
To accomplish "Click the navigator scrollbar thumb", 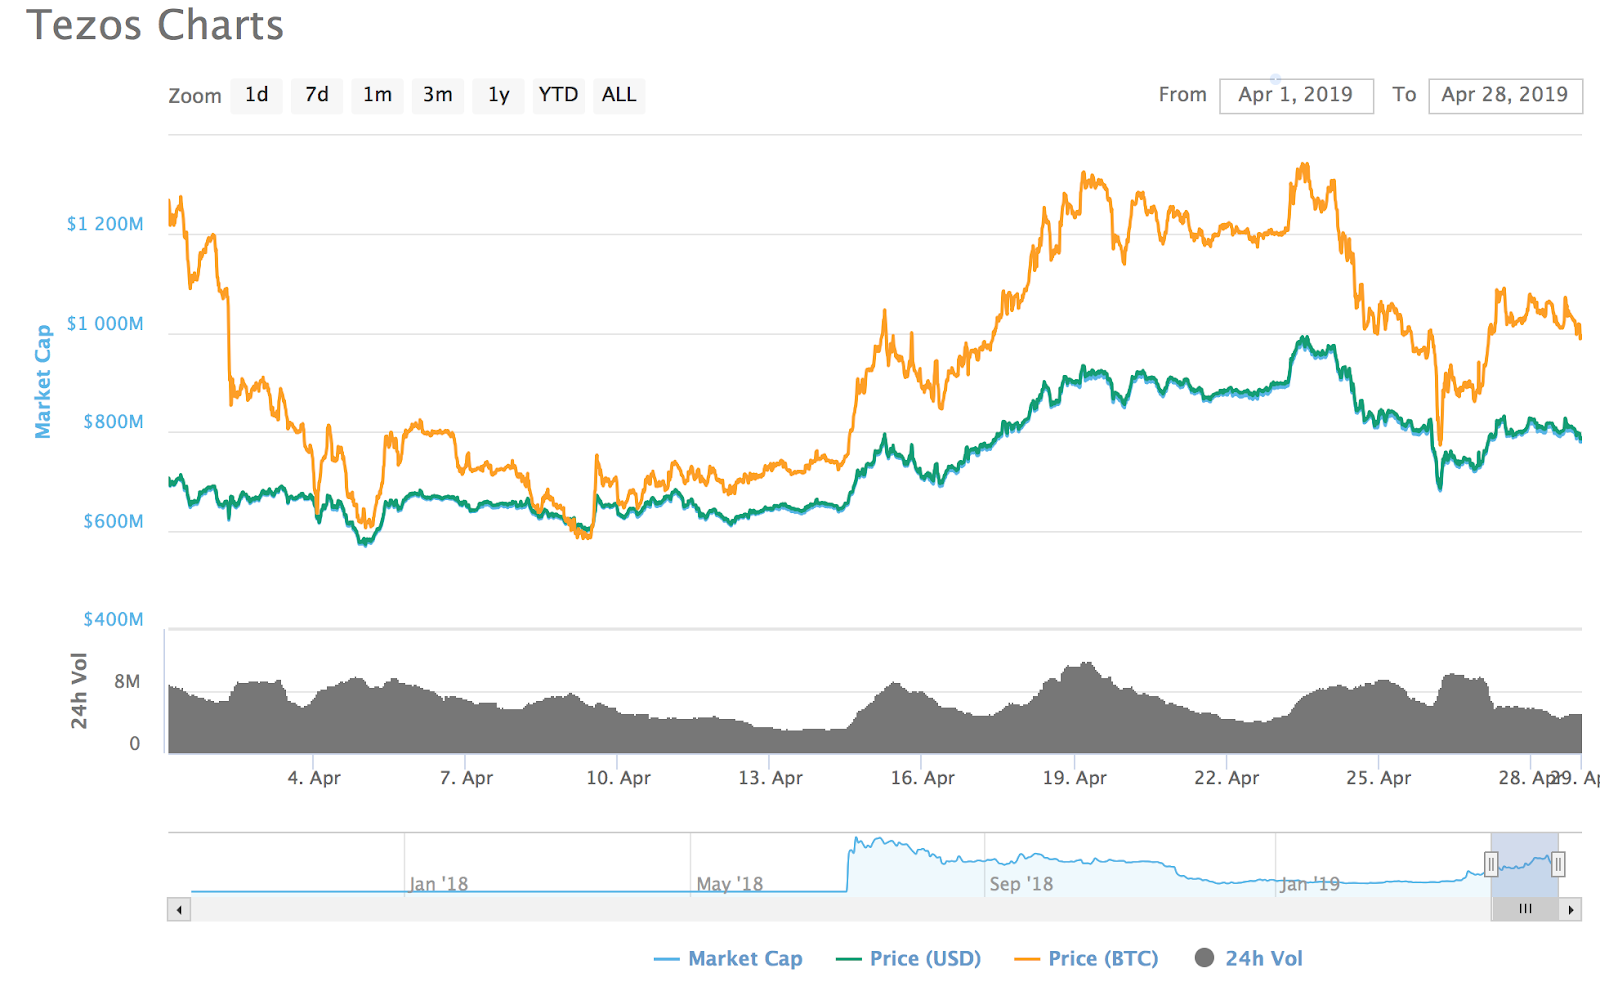I will [x=1525, y=909].
